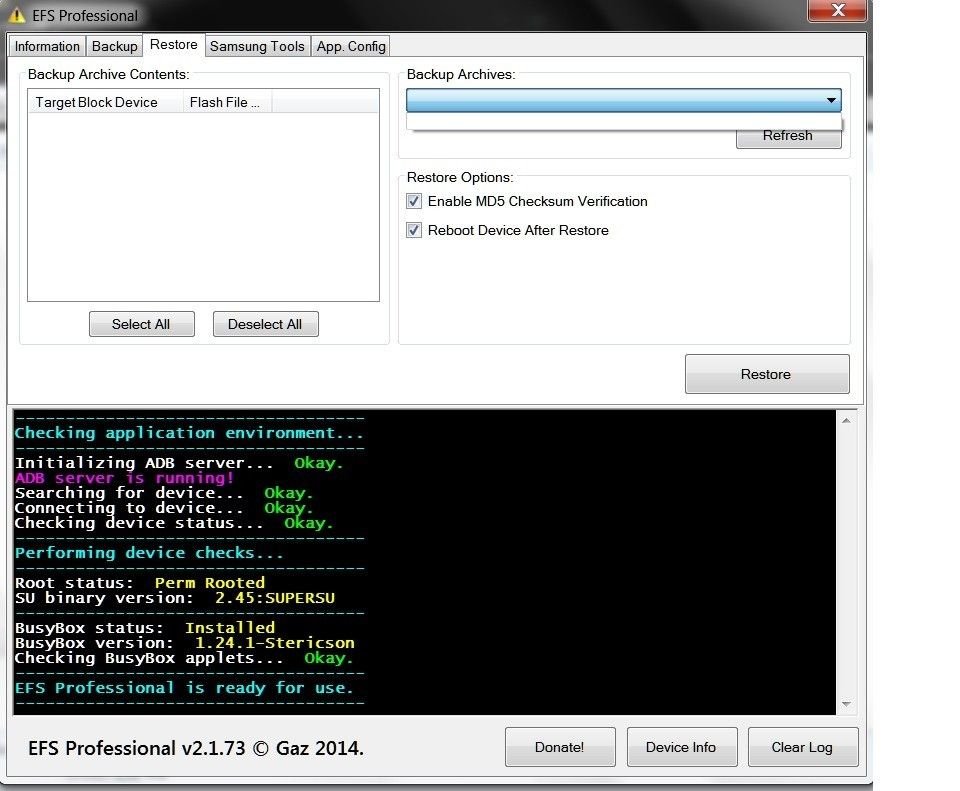Click the Donate! button

point(560,747)
